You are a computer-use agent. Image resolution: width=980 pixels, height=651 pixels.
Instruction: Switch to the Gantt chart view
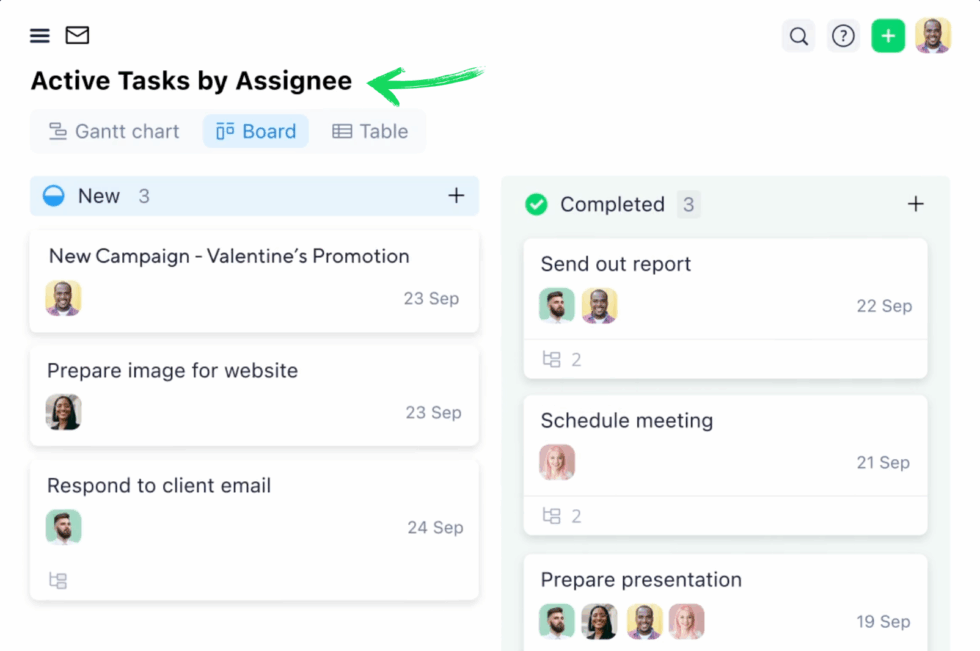pyautogui.click(x=114, y=131)
